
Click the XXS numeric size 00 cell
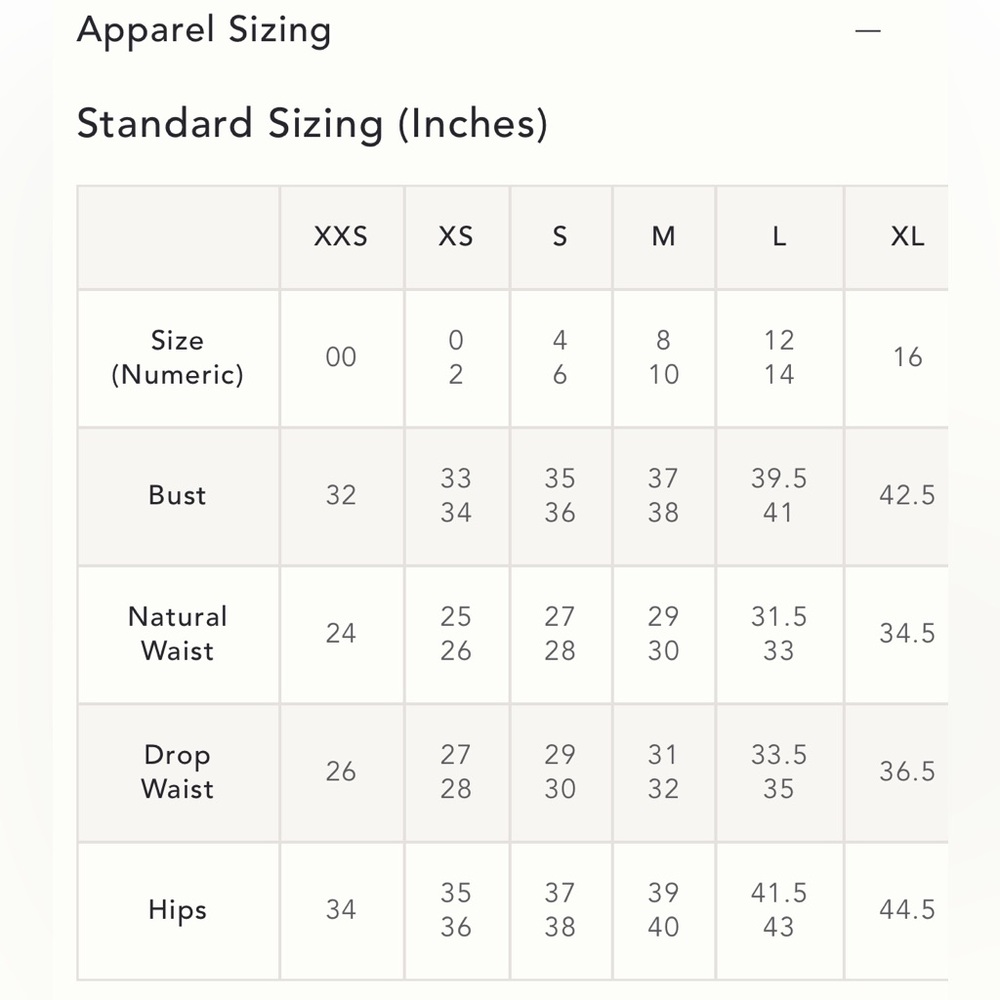(341, 357)
